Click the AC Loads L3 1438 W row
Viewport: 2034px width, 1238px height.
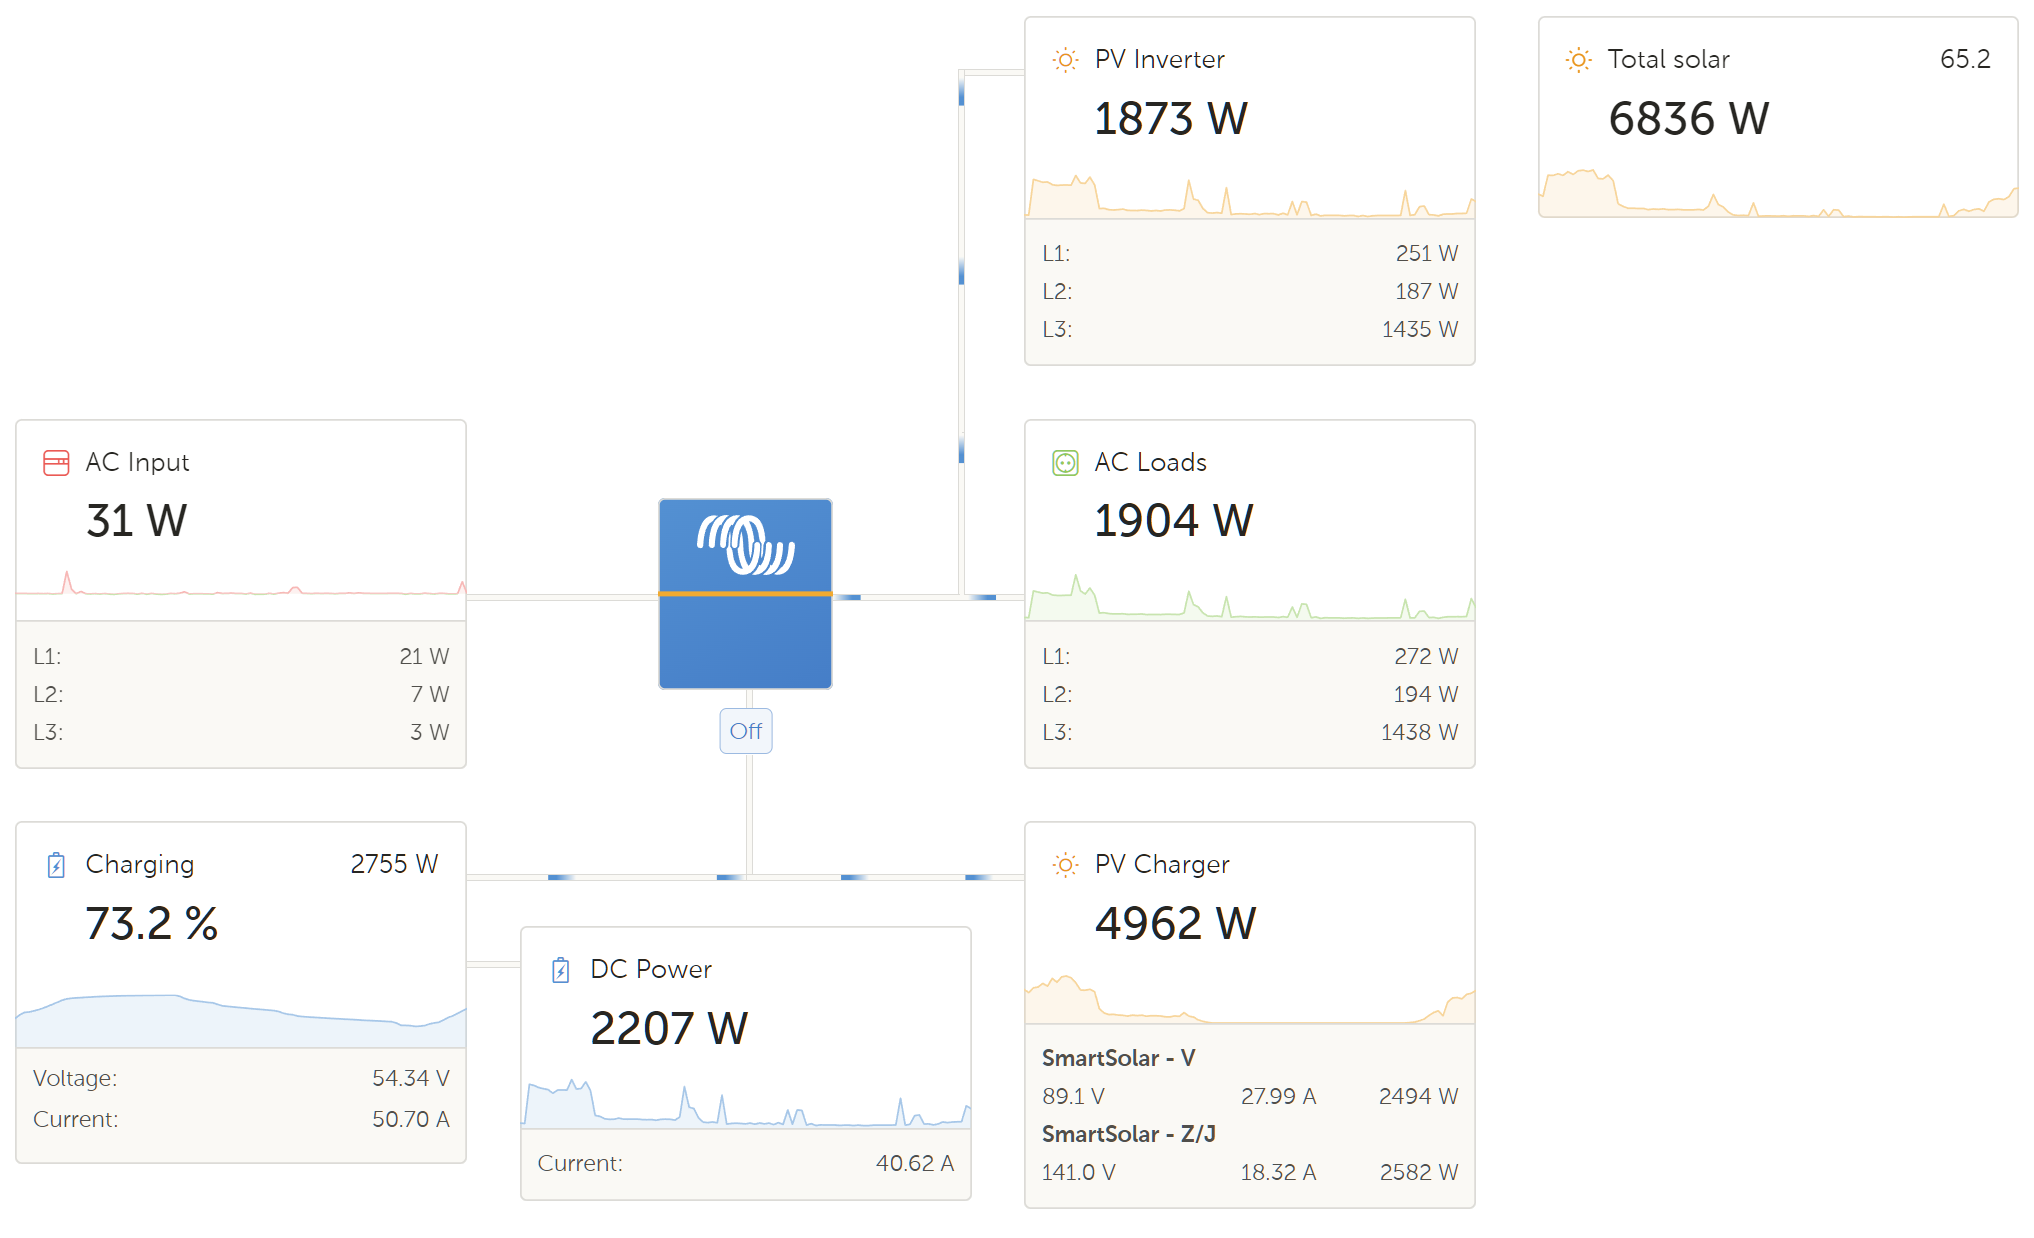click(1249, 732)
